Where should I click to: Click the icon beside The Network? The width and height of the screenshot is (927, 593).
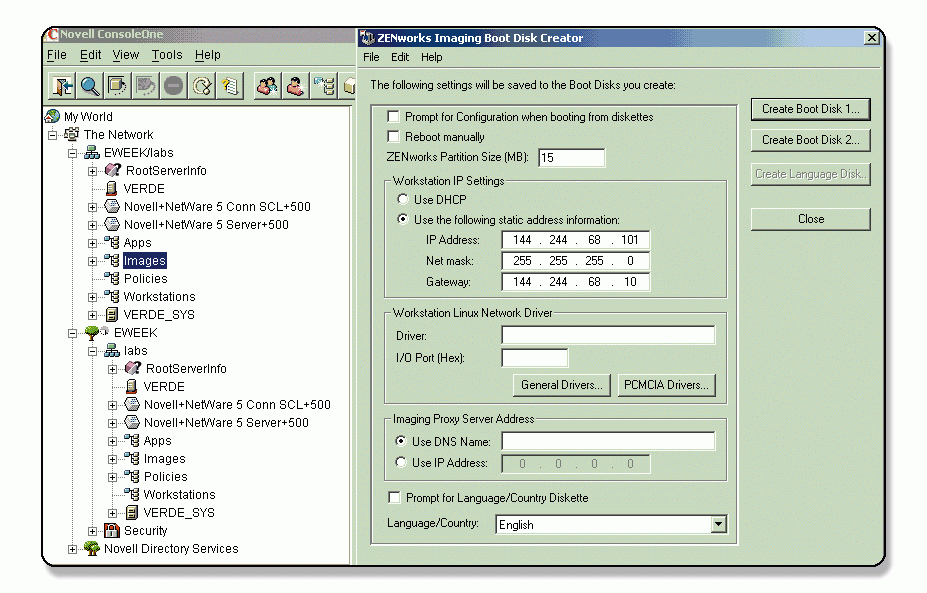tap(72, 134)
